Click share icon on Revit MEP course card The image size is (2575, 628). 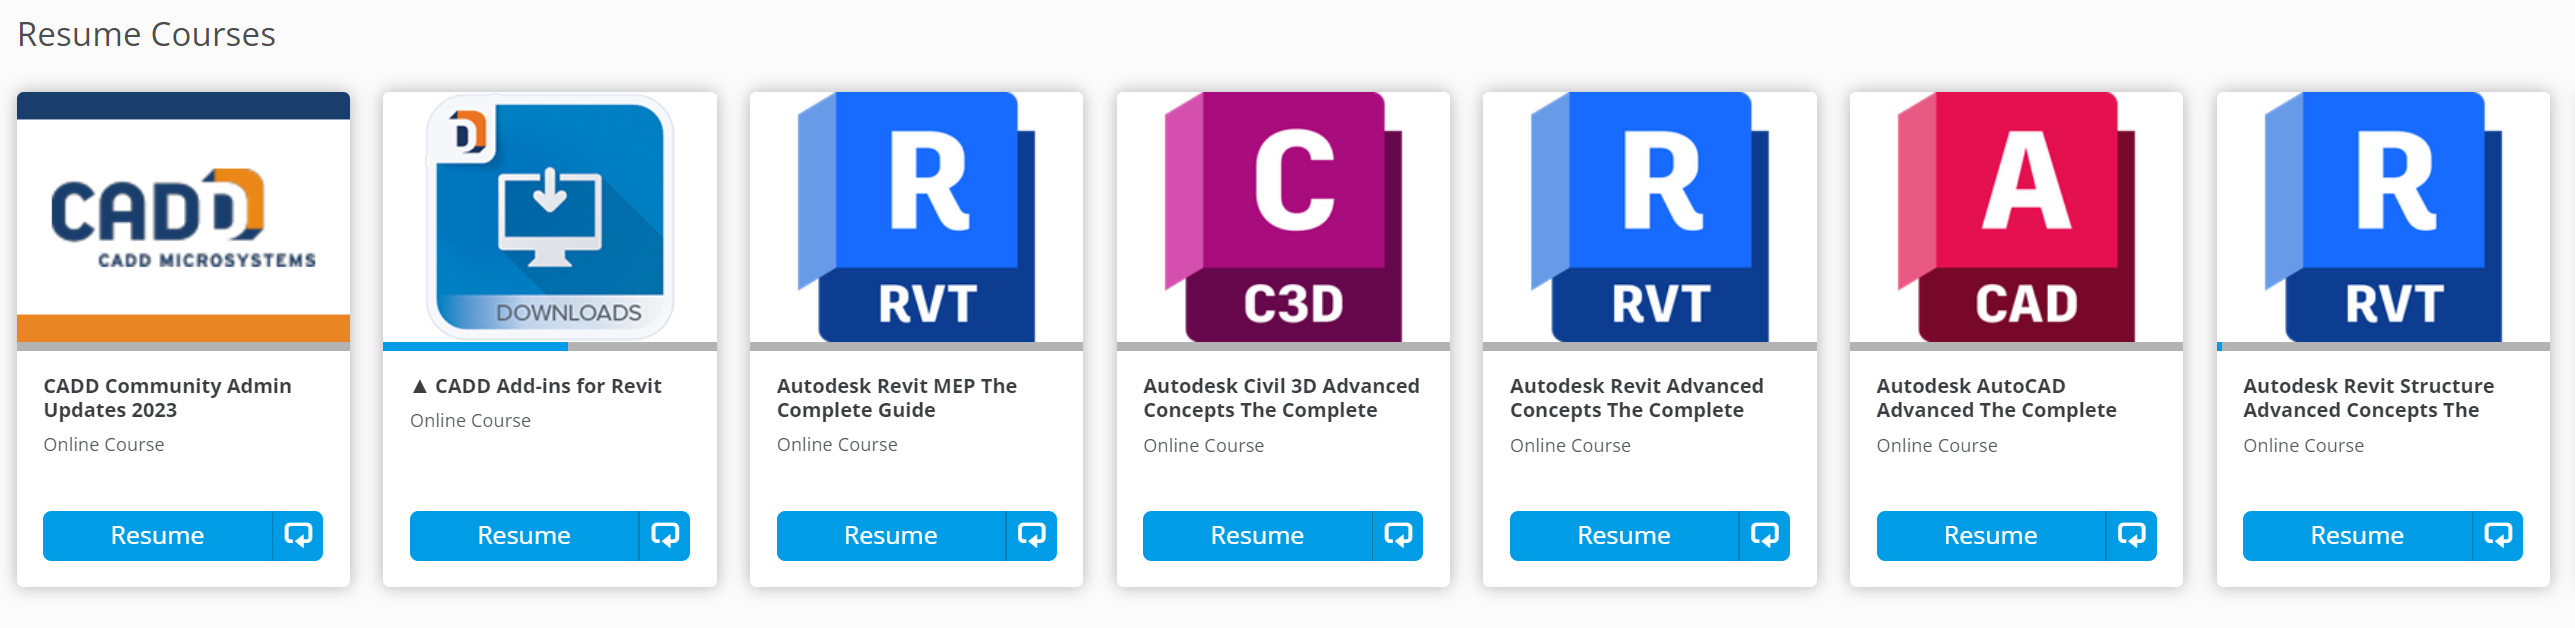(x=1031, y=535)
